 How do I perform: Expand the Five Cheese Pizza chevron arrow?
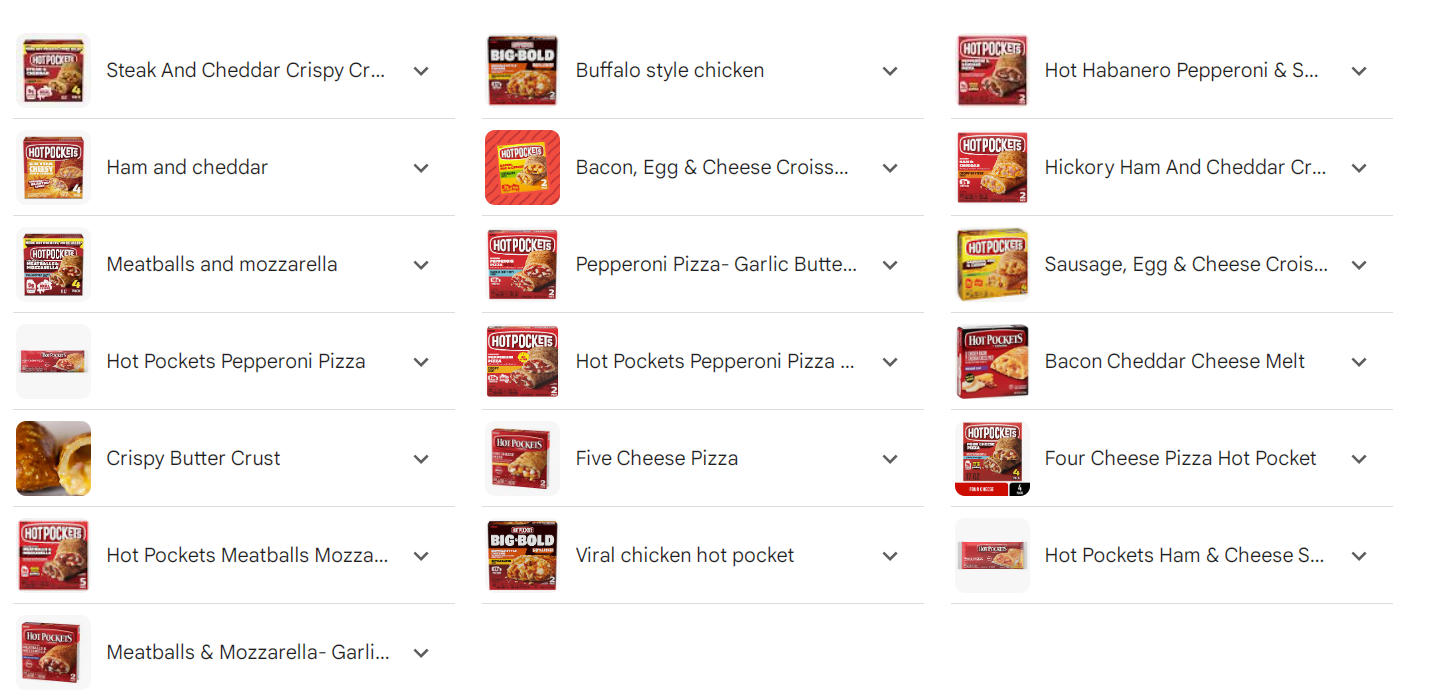[x=890, y=459]
